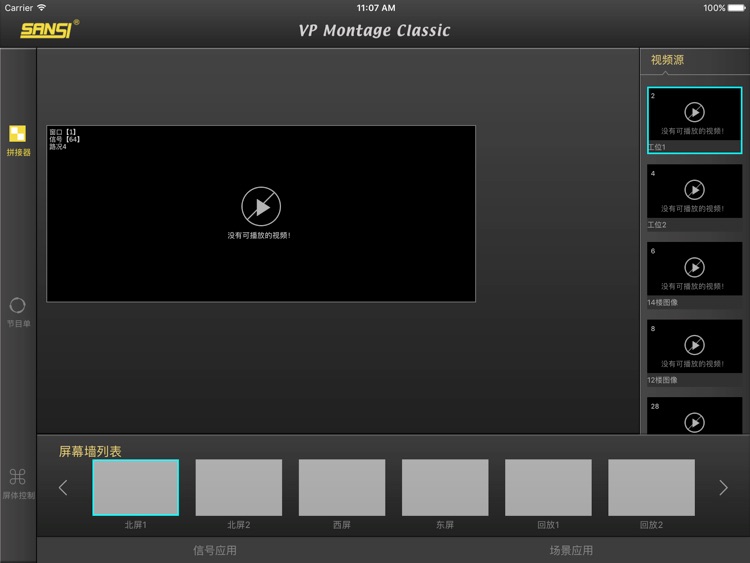Click the 窗口【1】window info text
750x563 pixels.
tap(63, 132)
